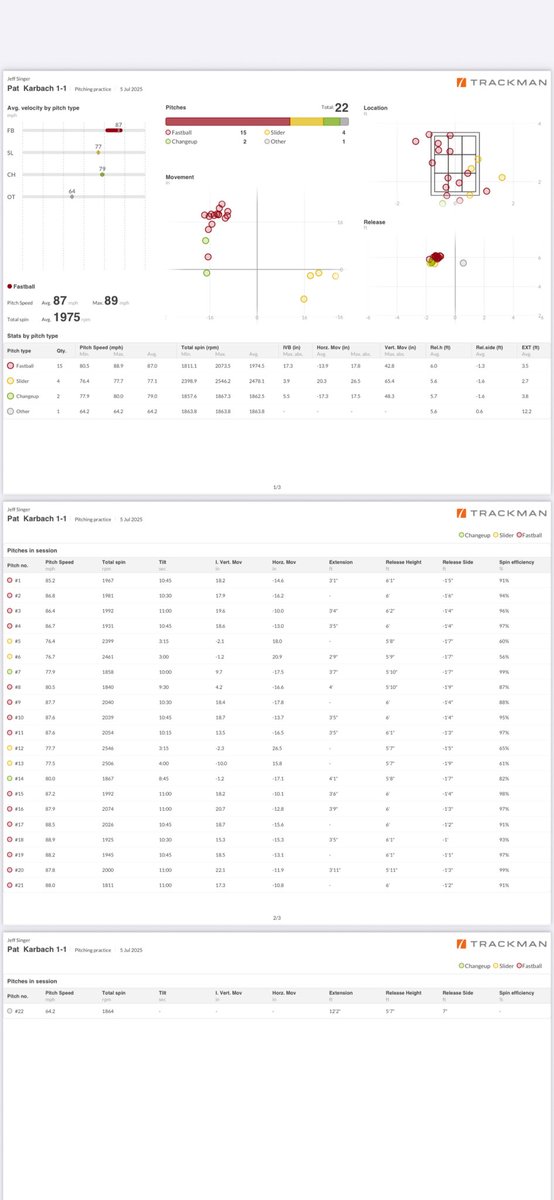
Task: Select the Other legend circle under the Pitches bar
Action: point(267,142)
